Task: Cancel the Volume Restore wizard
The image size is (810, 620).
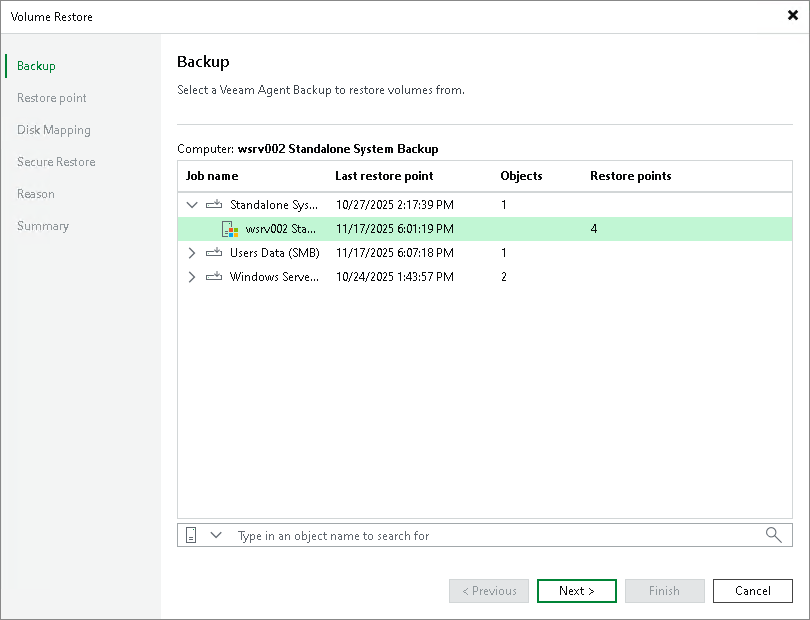Action: click(x=752, y=590)
